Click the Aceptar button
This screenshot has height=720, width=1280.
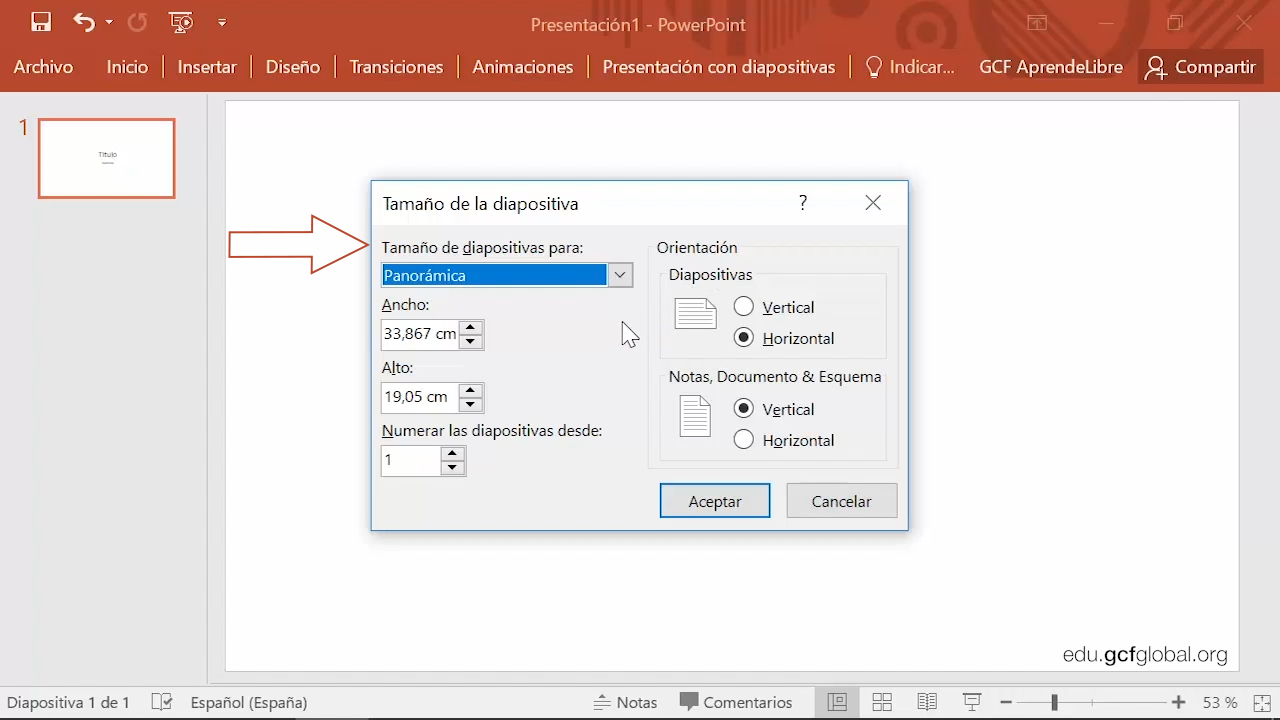715,501
